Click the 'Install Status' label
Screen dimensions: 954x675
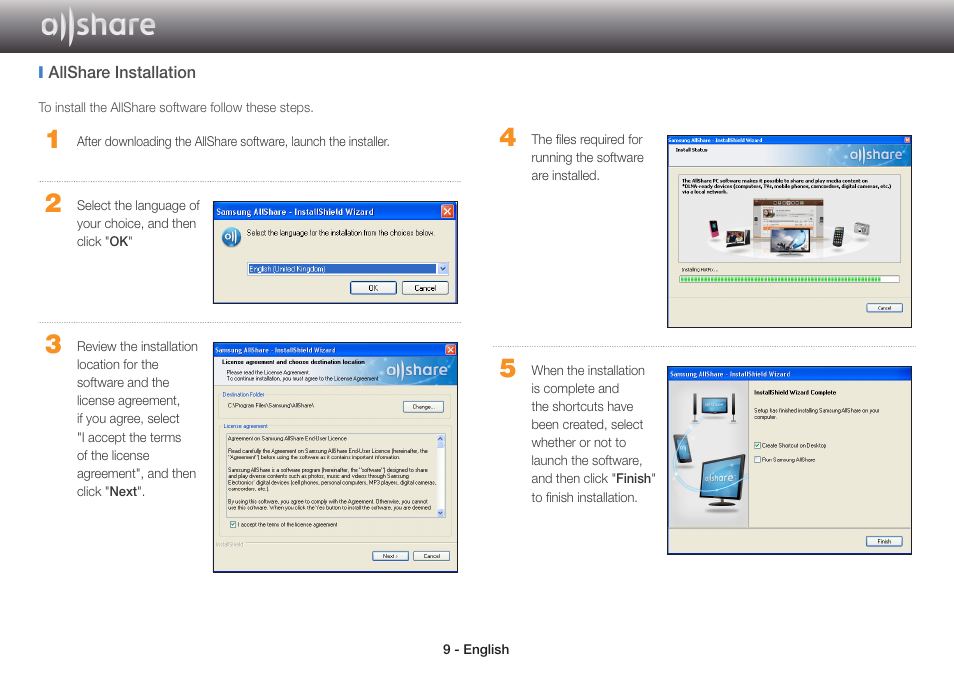click(691, 150)
